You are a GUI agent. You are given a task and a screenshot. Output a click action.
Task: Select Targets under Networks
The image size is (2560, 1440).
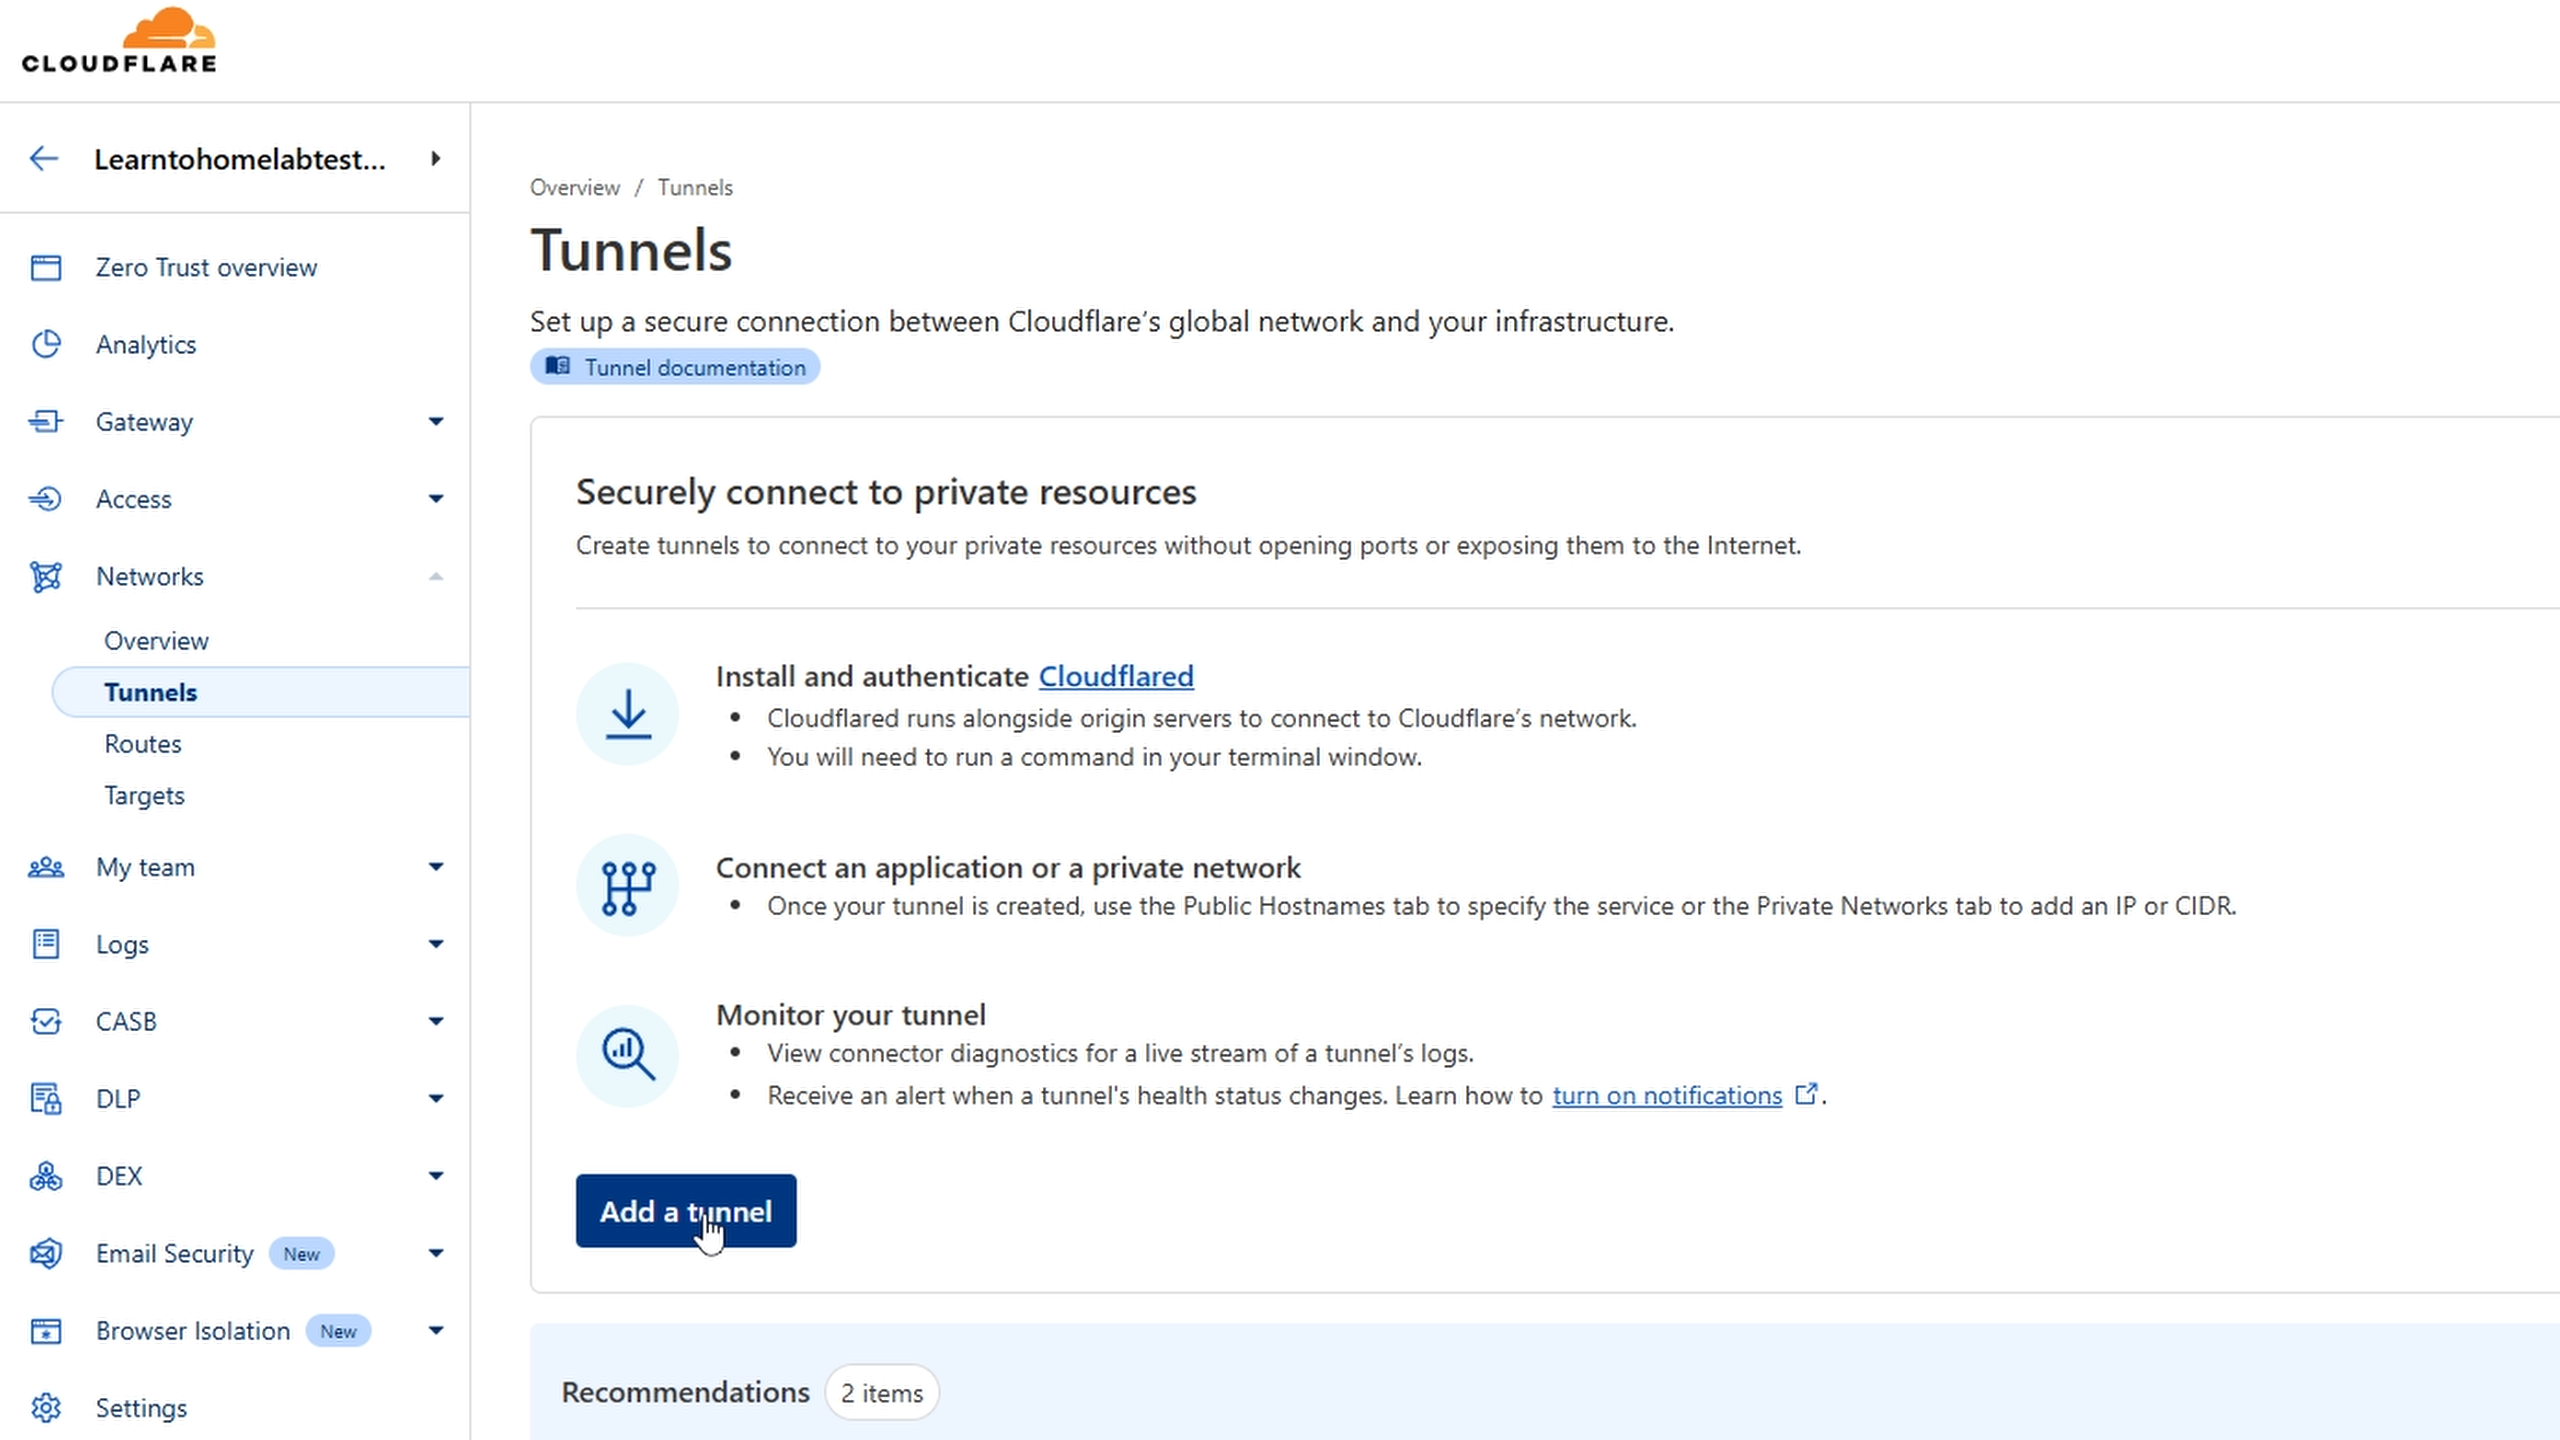pyautogui.click(x=145, y=796)
